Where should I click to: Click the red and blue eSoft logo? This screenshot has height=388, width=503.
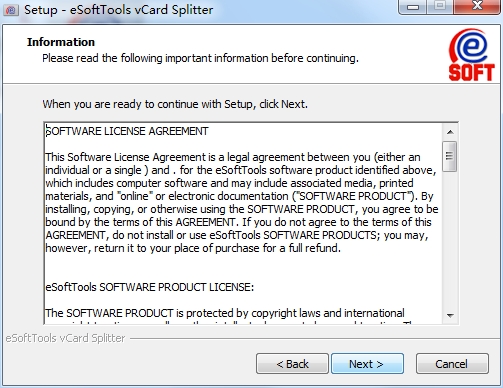click(471, 55)
